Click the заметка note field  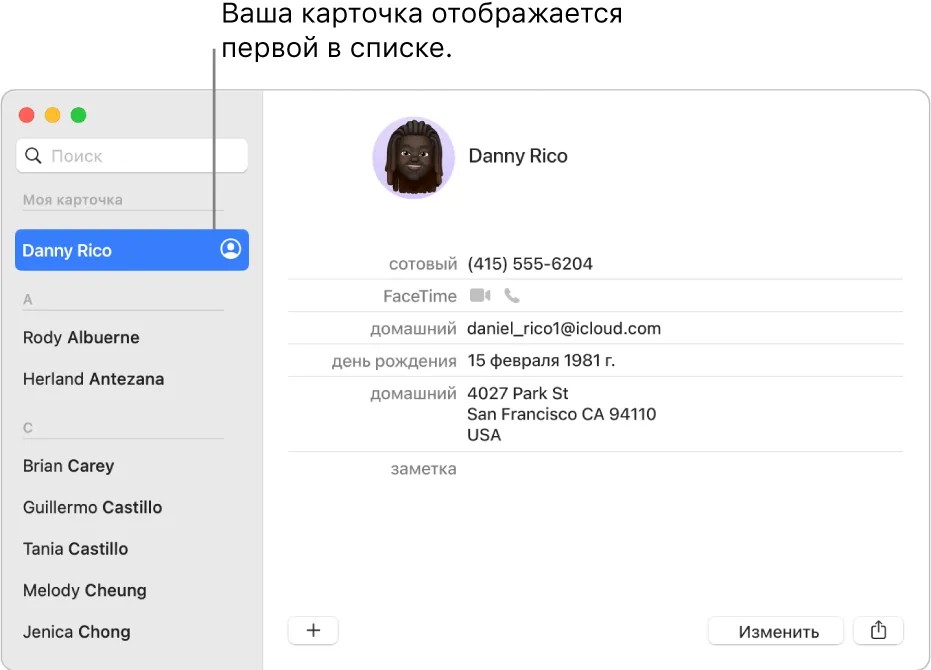pos(423,469)
